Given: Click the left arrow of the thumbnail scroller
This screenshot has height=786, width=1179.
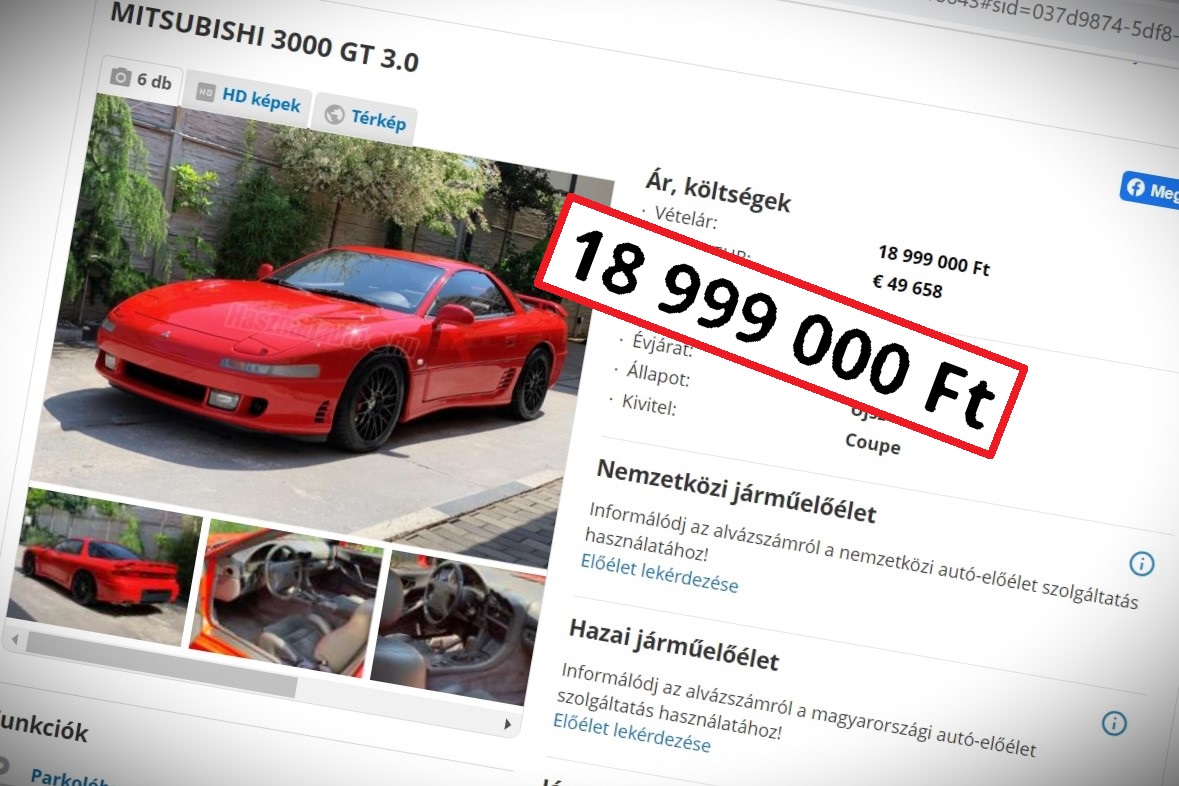Looking at the screenshot, I should tap(15, 639).
